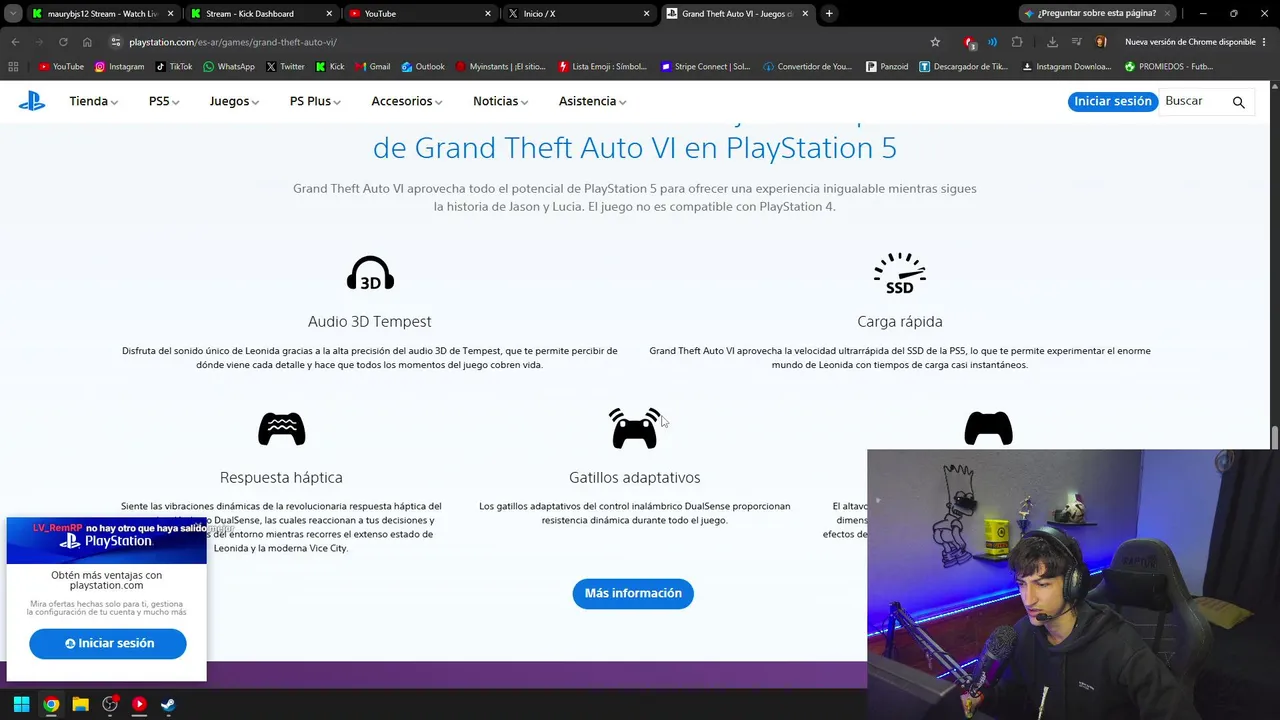The width and height of the screenshot is (1280, 720).
Task: View site information icon beside the URL
Action: pos(115,42)
